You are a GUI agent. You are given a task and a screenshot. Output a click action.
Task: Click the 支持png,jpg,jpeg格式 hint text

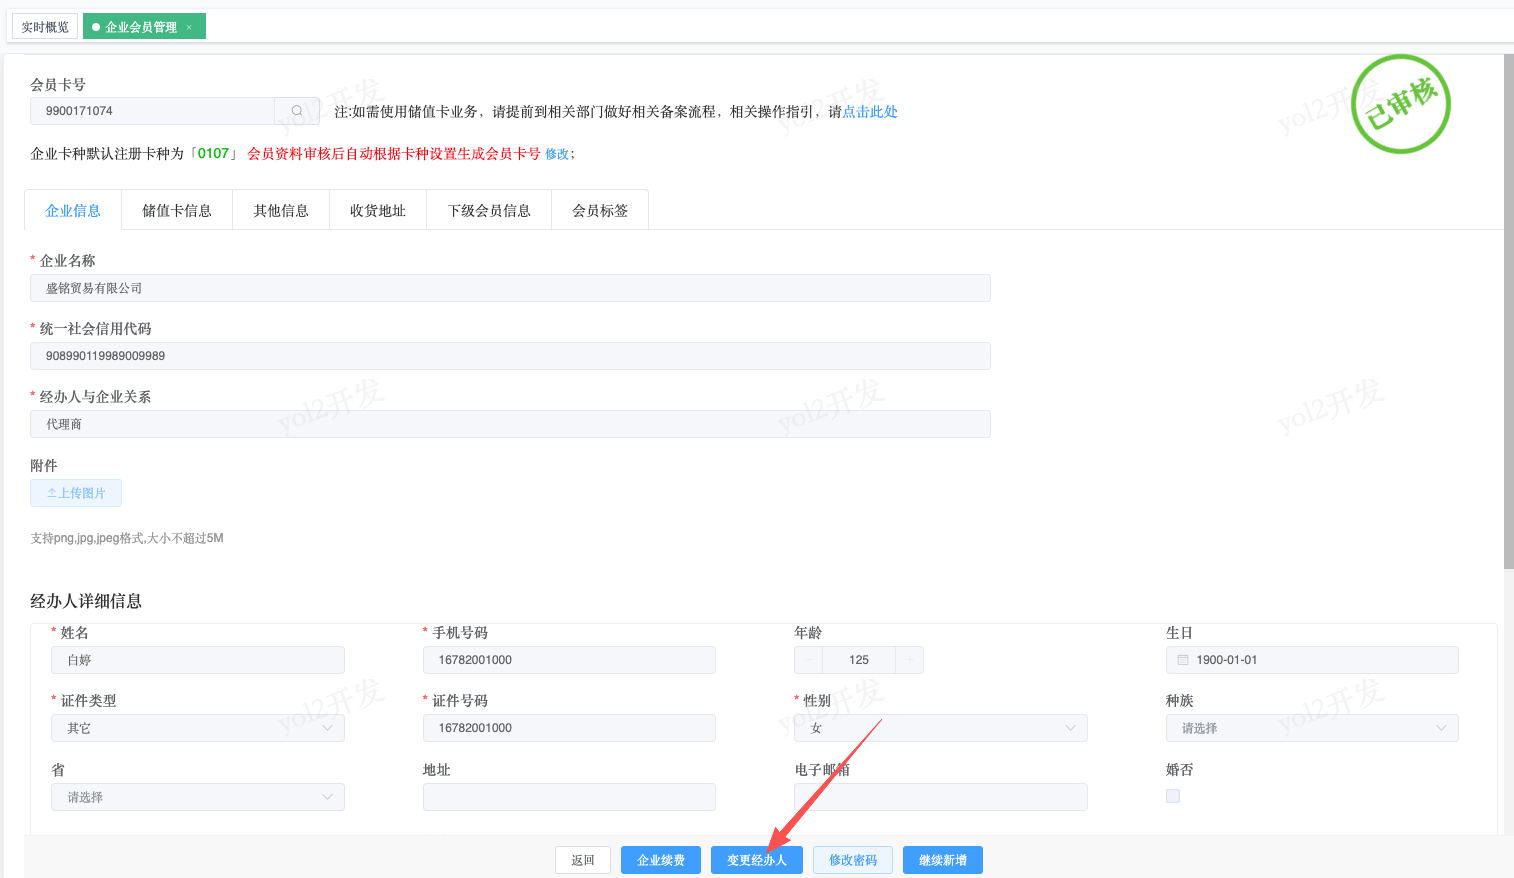coord(127,538)
